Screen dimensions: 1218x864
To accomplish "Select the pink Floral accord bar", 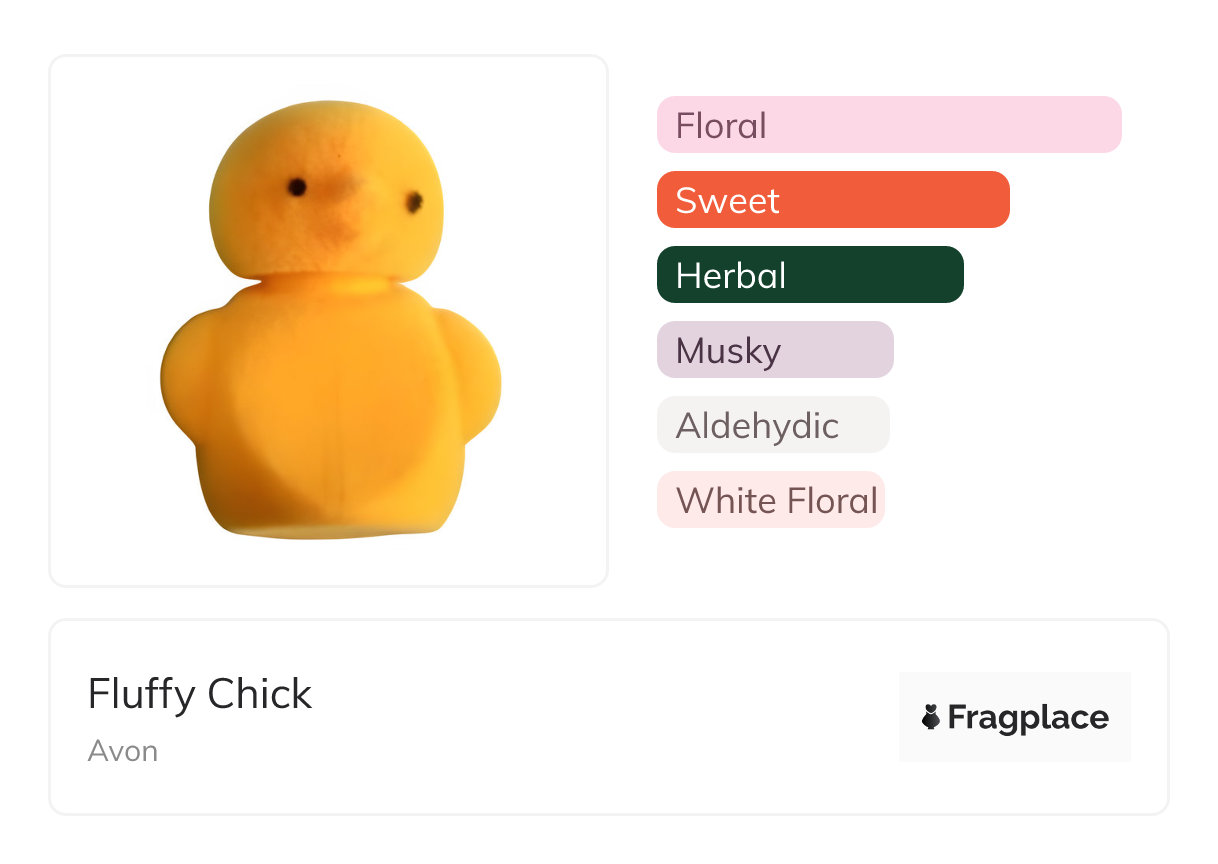I will (889, 125).
